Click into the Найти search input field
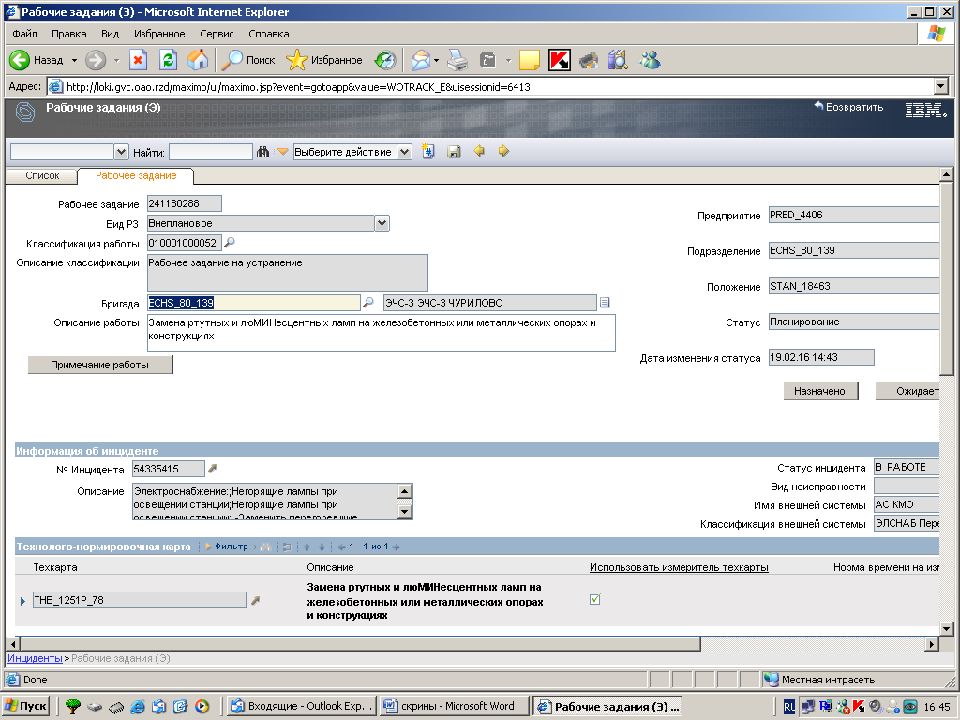This screenshot has width=960, height=720. click(x=211, y=152)
